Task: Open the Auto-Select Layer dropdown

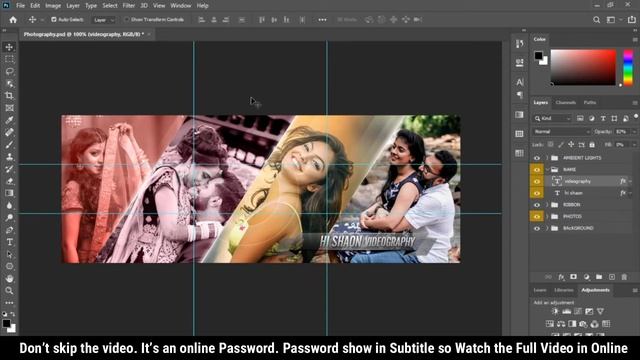Action: point(103,20)
